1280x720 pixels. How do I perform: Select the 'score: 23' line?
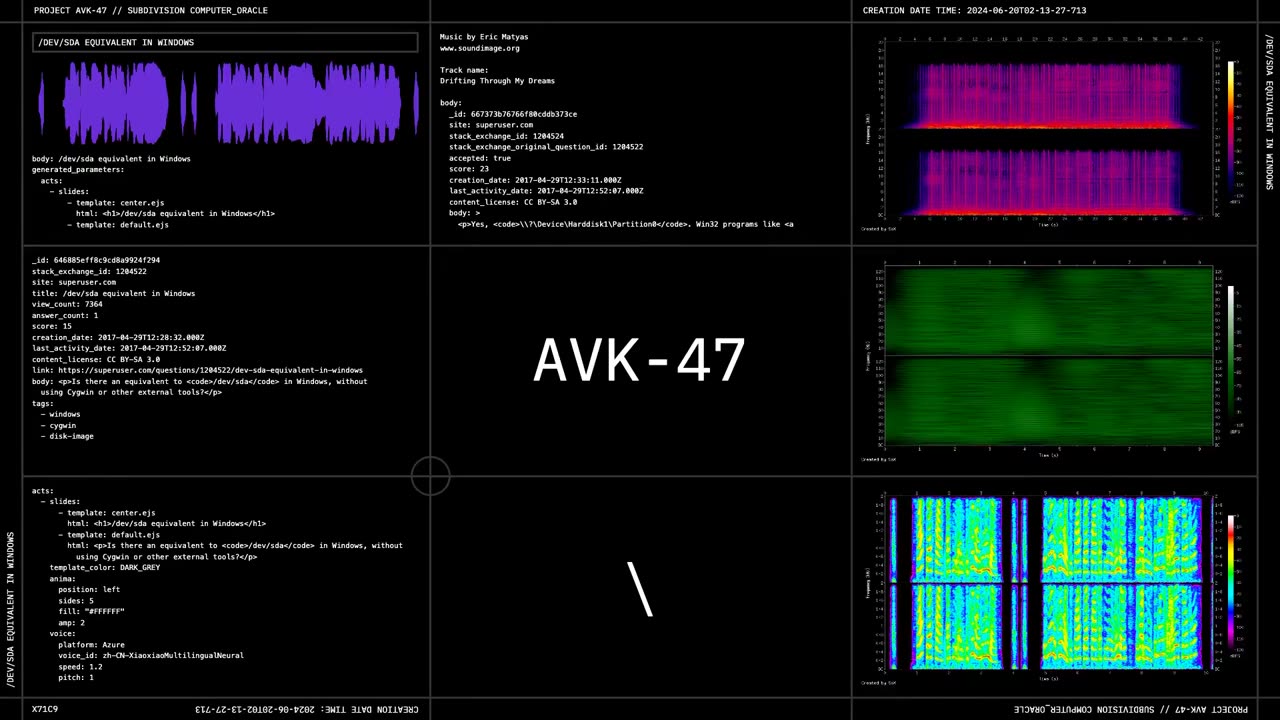click(x=468, y=169)
